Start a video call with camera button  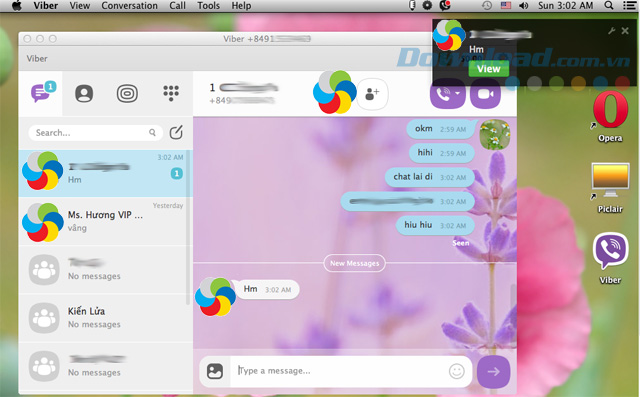click(x=486, y=94)
